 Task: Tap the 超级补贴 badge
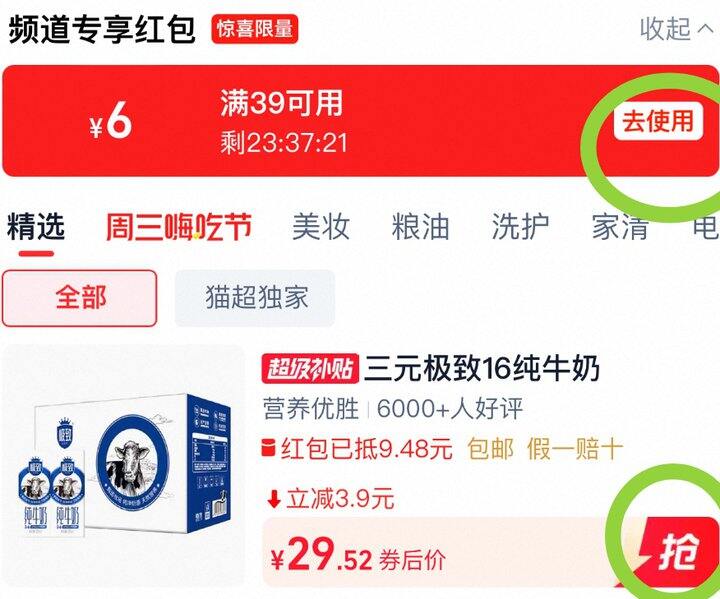pos(310,368)
